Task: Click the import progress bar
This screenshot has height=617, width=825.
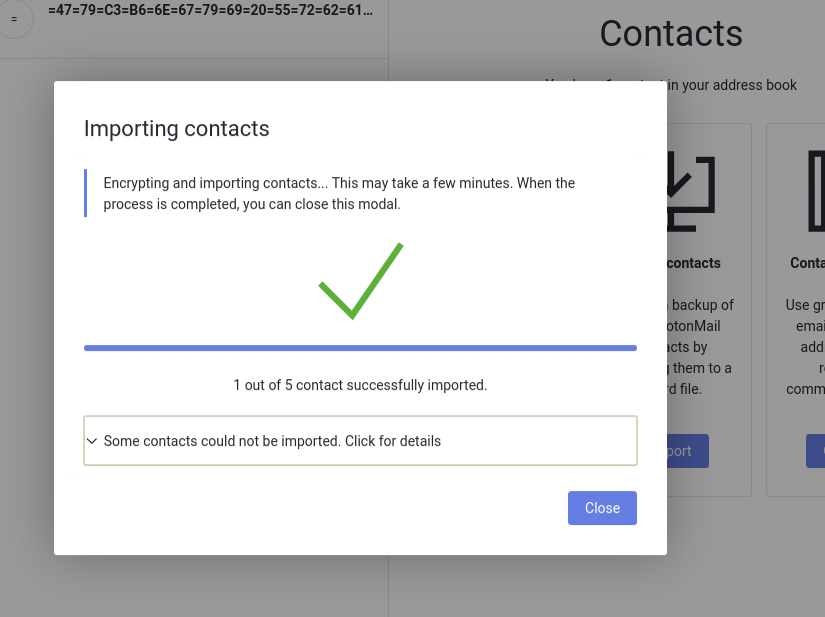Action: (x=360, y=348)
